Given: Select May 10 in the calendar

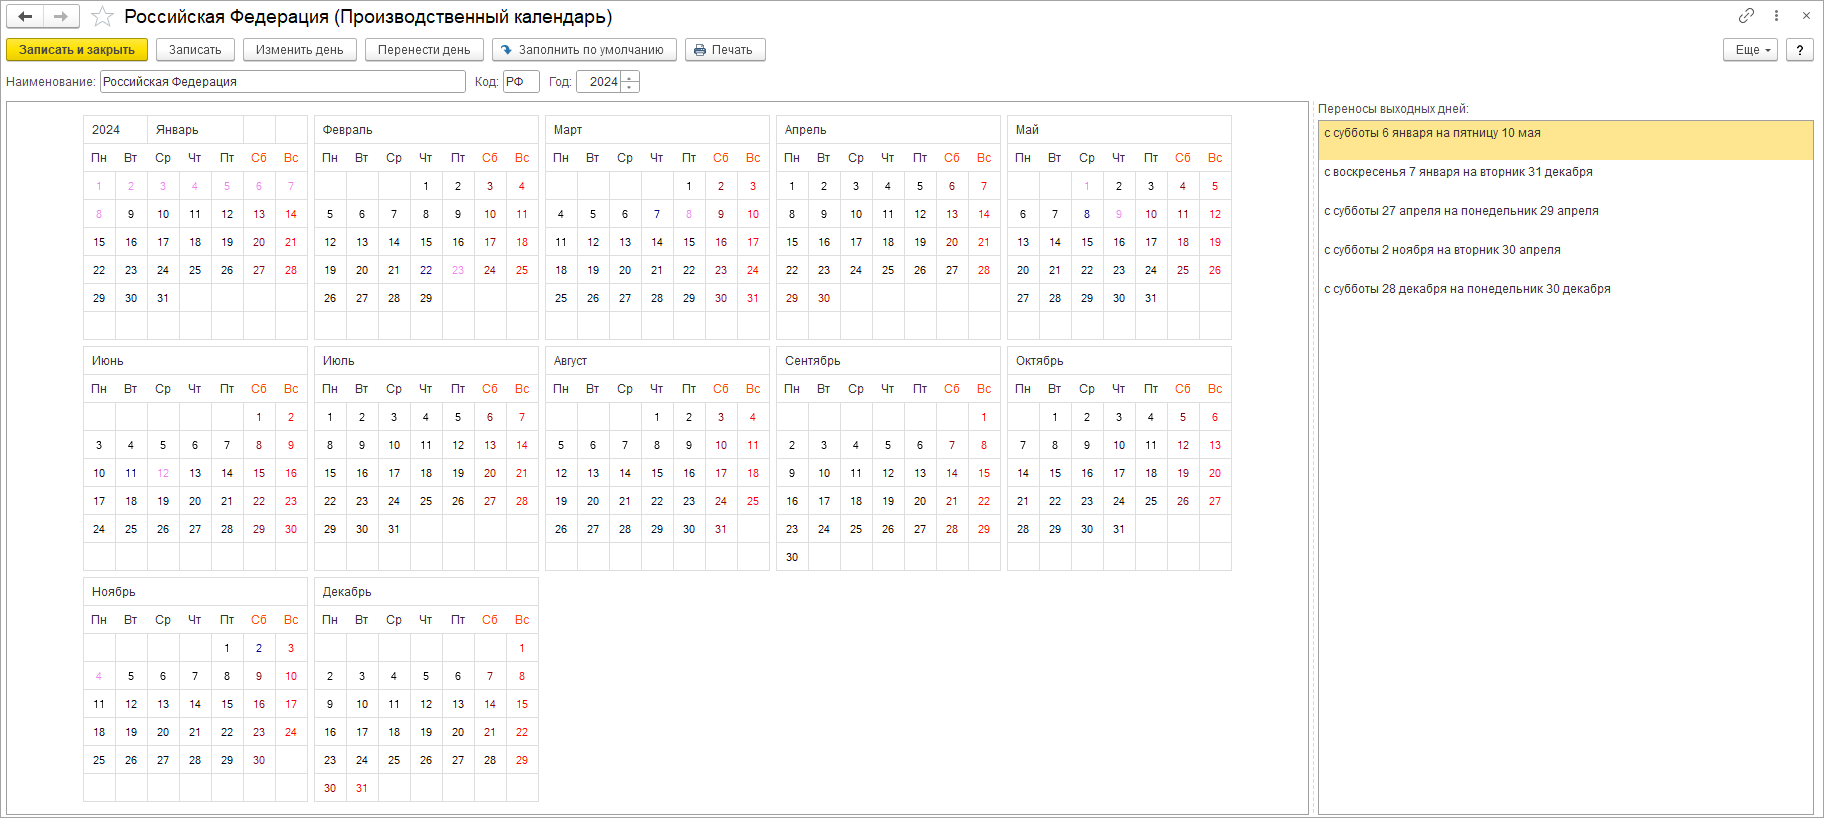Looking at the screenshot, I should pyautogui.click(x=1151, y=214).
